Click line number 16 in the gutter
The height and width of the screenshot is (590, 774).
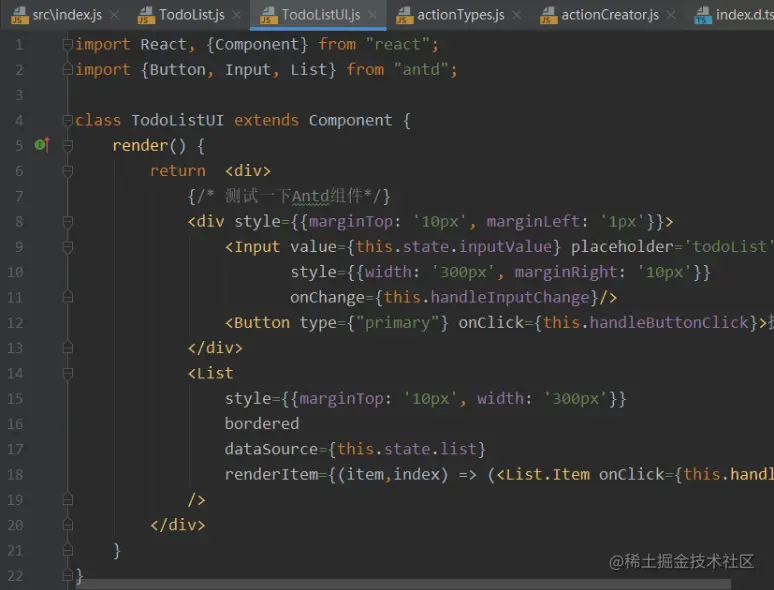(15, 424)
